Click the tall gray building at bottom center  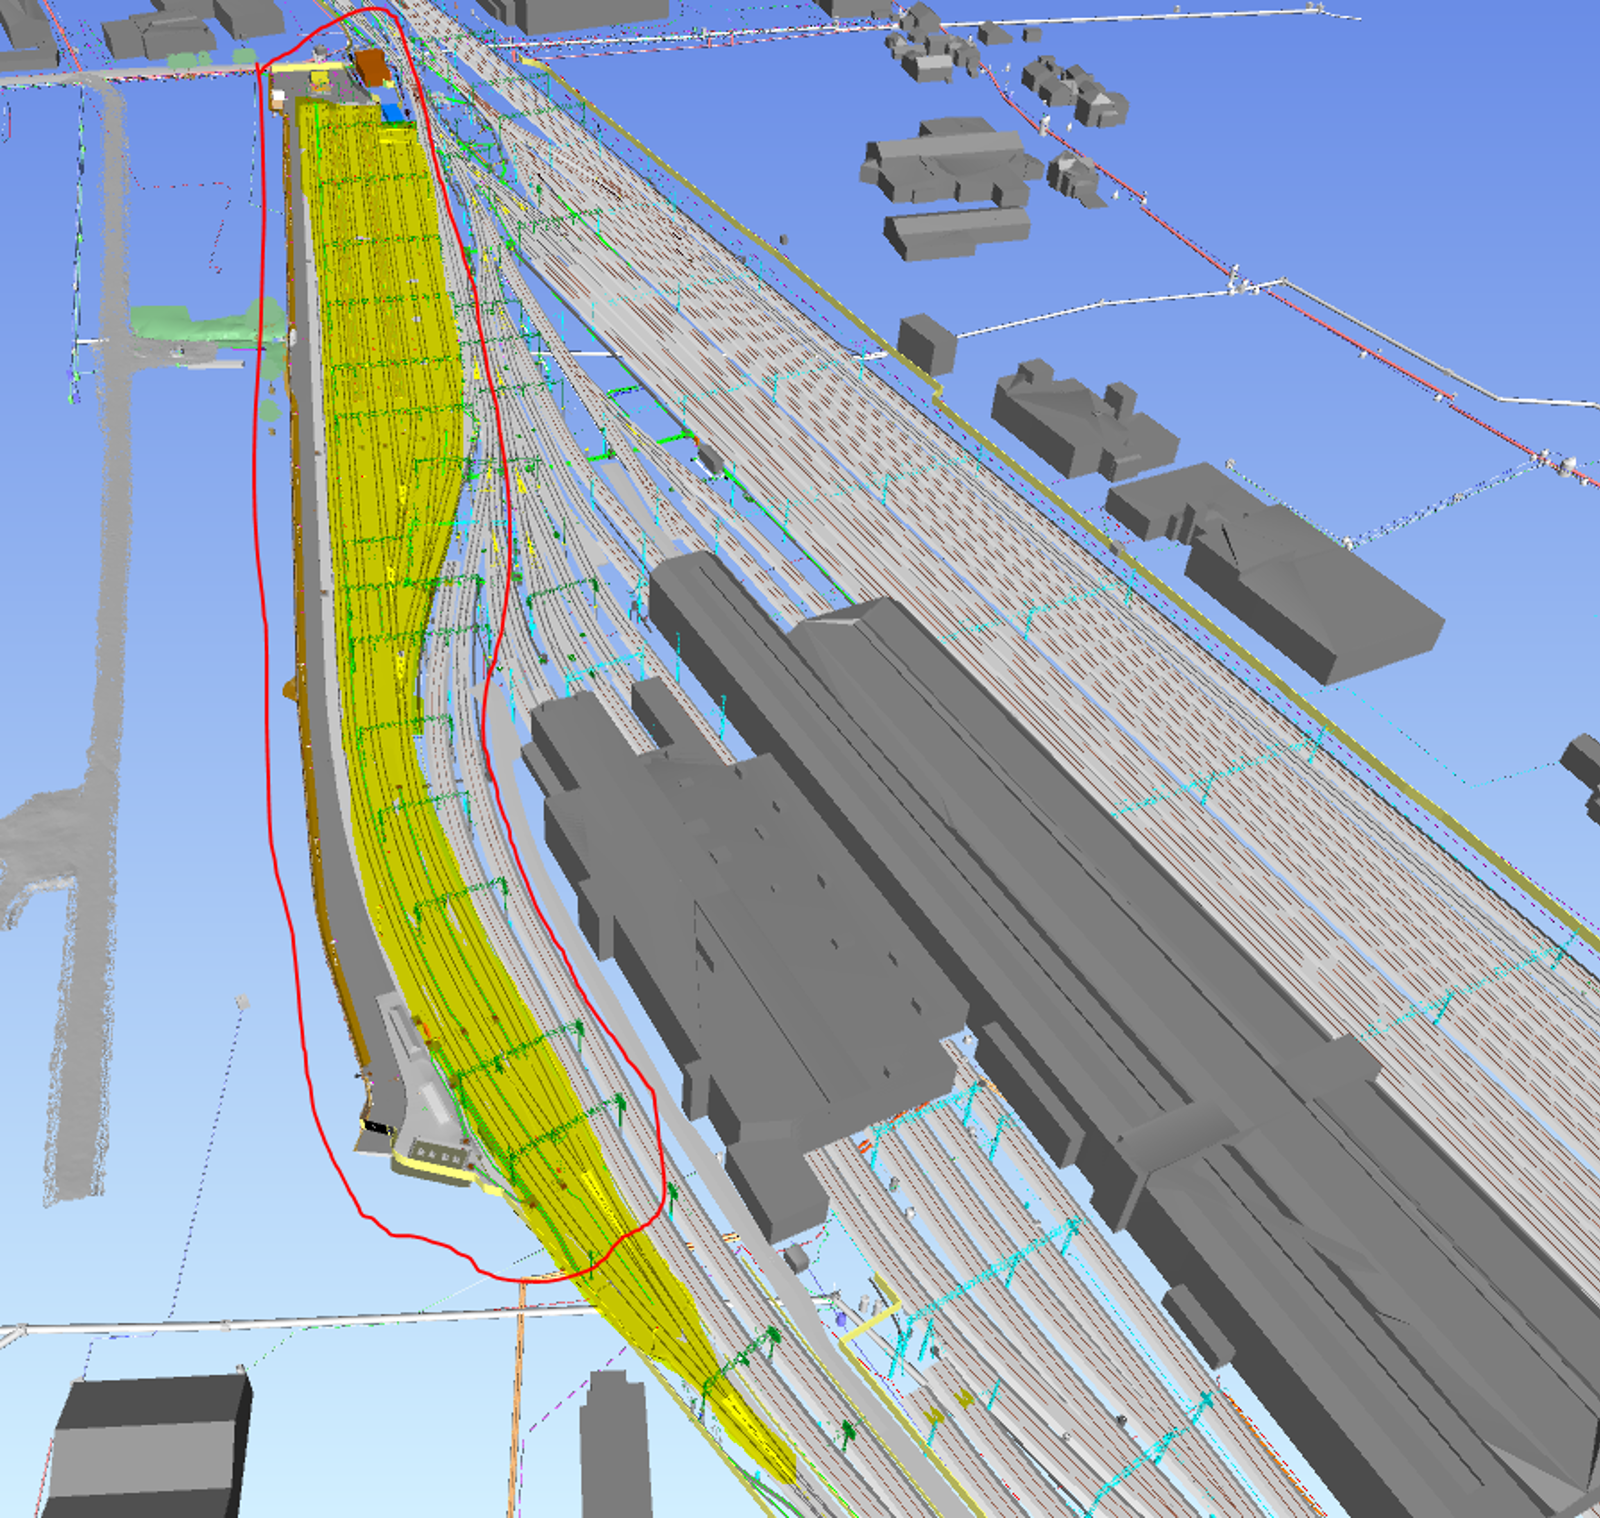click(x=615, y=1445)
